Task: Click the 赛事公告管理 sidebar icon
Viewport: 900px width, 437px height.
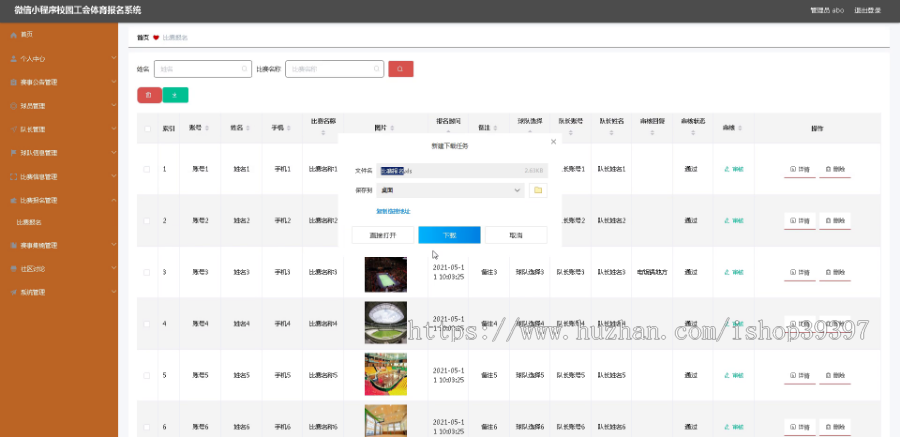Action: 14,82
